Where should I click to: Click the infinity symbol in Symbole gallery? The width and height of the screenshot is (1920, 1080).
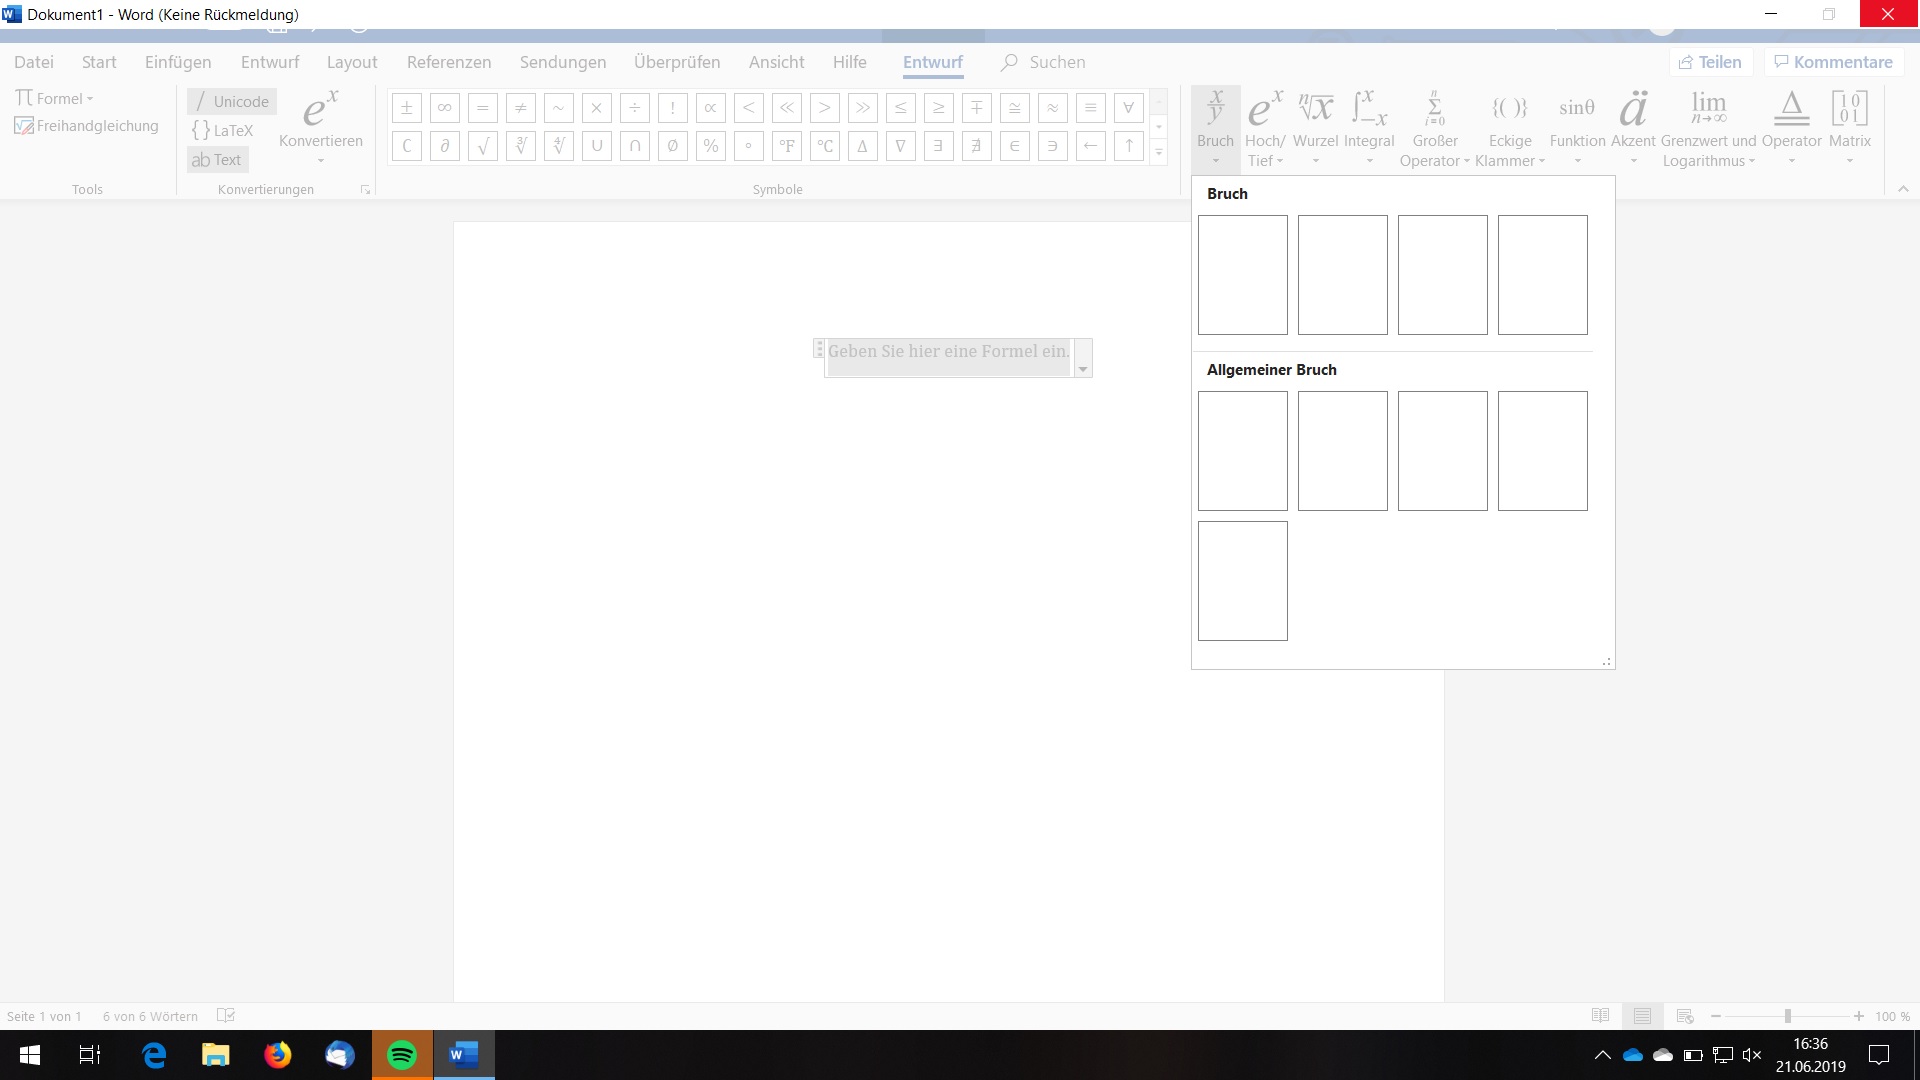[x=444, y=108]
